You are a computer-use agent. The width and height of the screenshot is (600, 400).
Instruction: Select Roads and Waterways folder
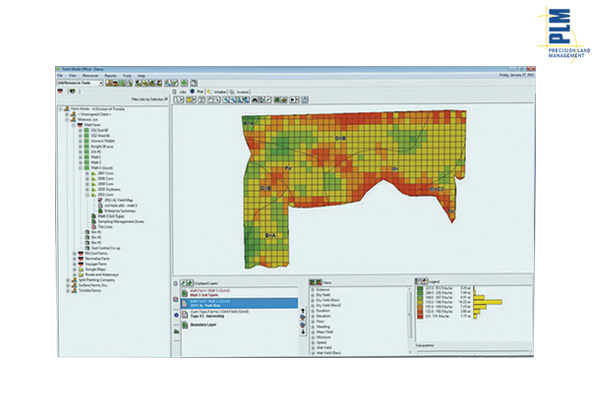point(101,274)
